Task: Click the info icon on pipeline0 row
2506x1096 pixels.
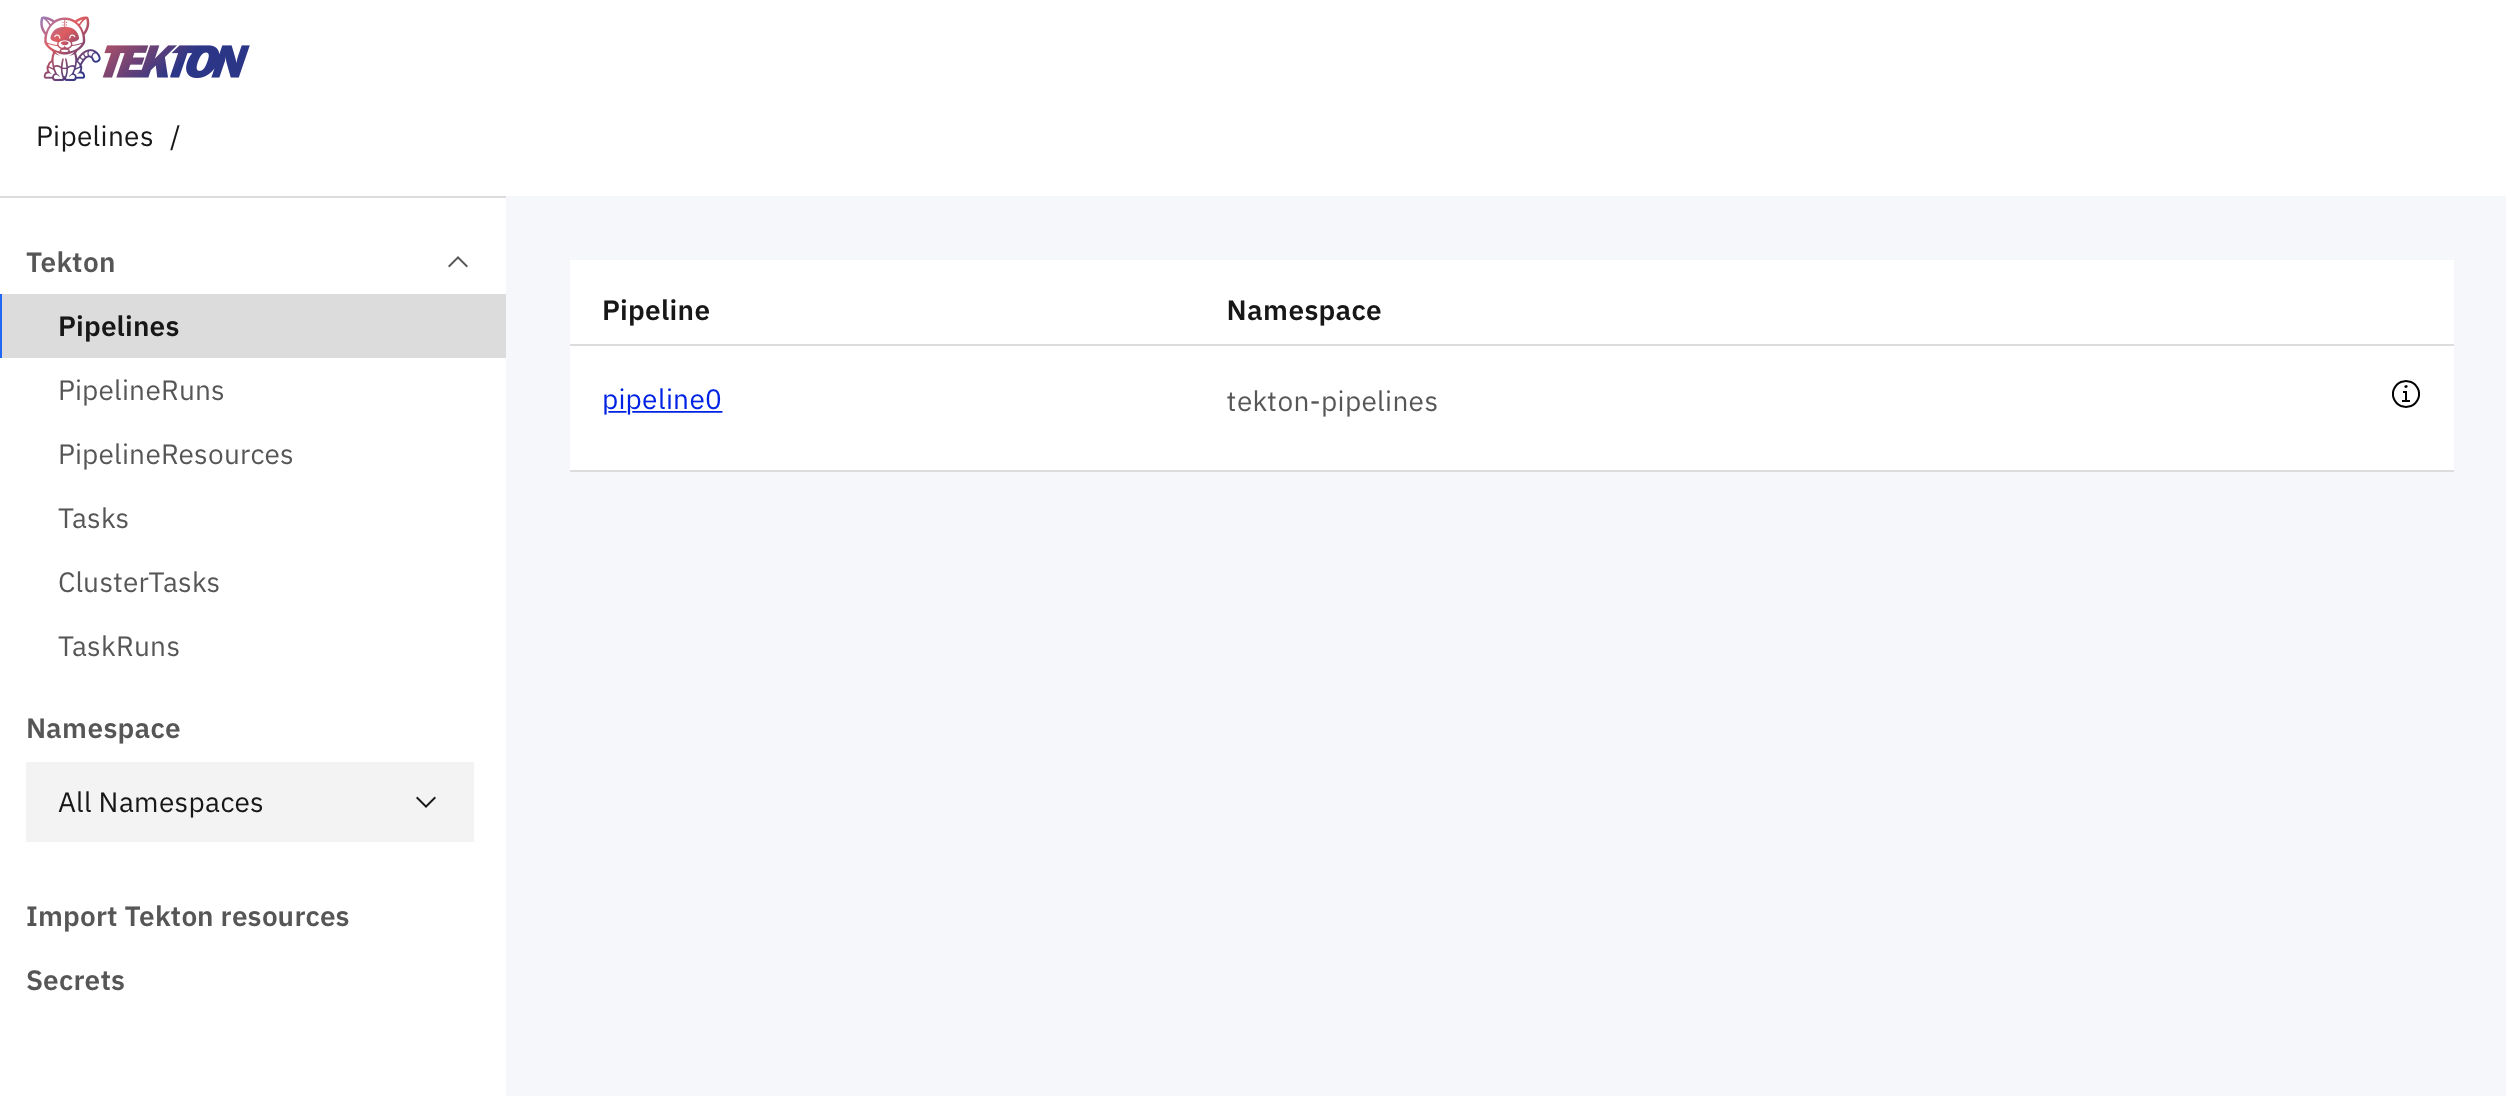Action: point(2405,394)
